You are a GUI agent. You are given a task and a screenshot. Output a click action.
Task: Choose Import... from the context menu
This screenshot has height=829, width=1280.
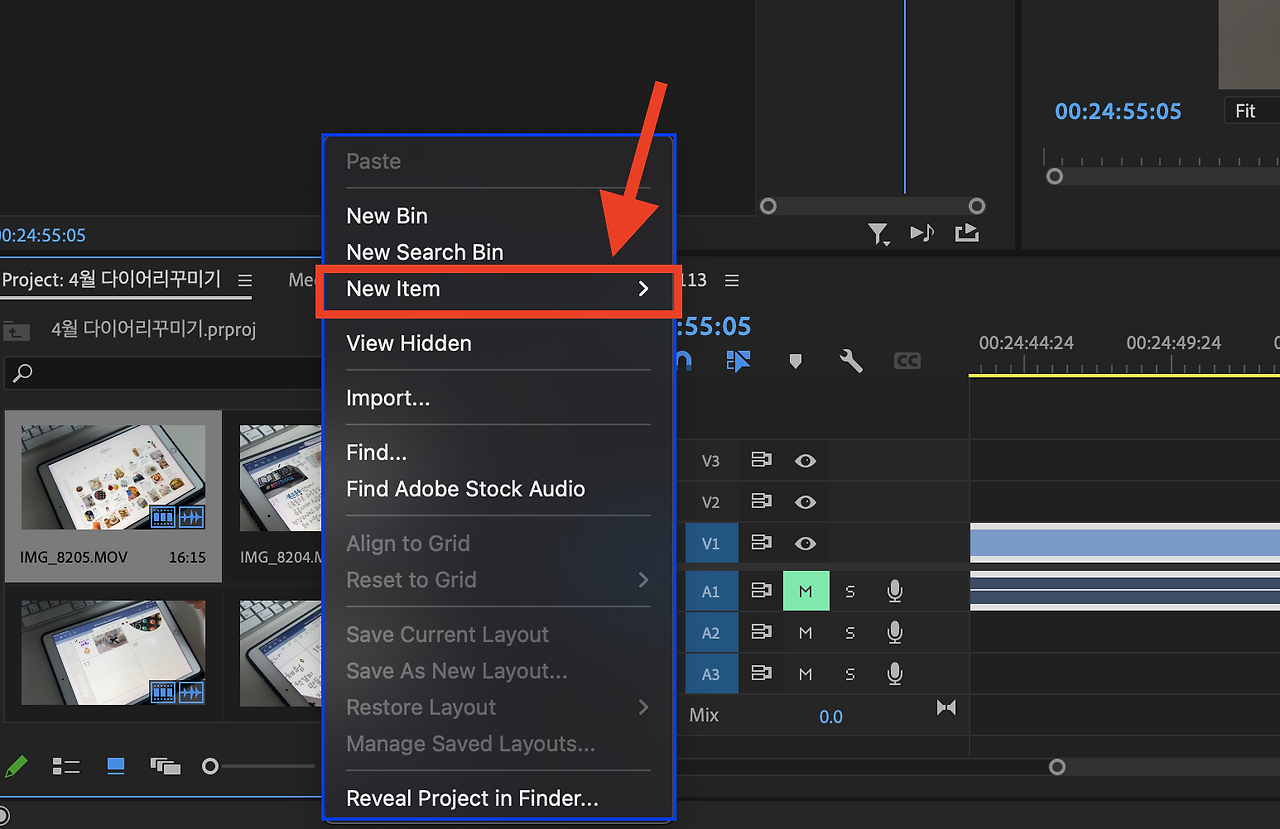click(x=388, y=398)
